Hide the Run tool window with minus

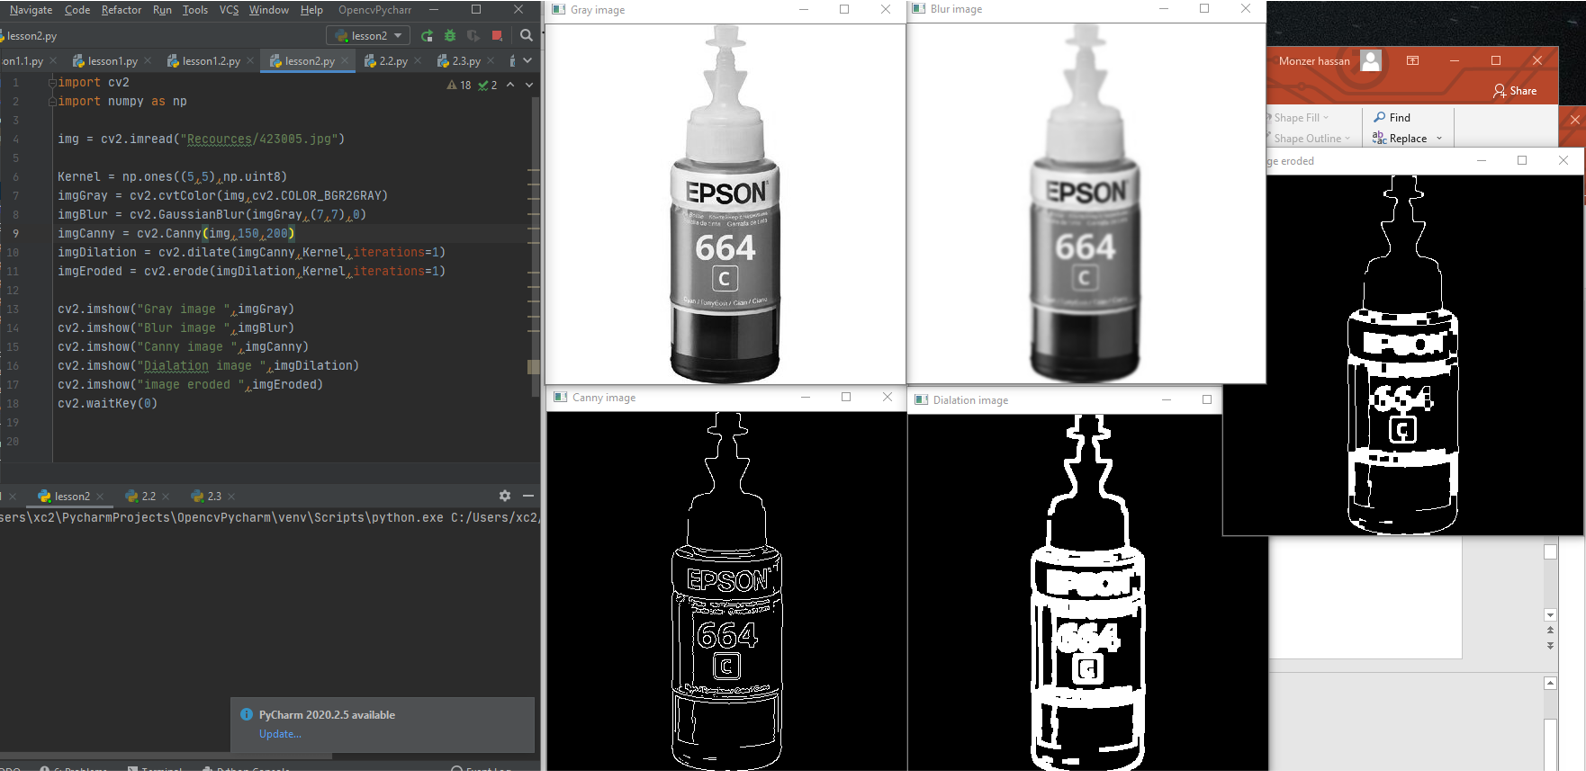(x=528, y=496)
